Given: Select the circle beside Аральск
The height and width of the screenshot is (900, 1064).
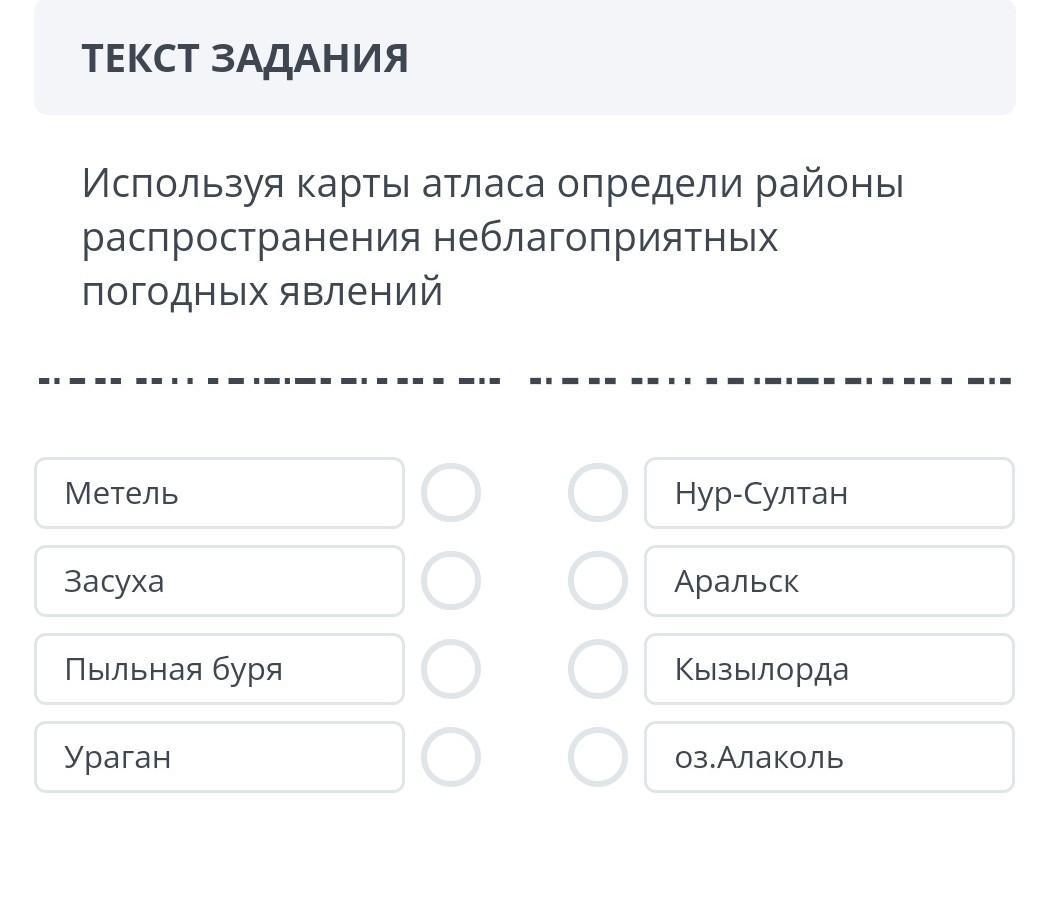Looking at the screenshot, I should (598, 581).
